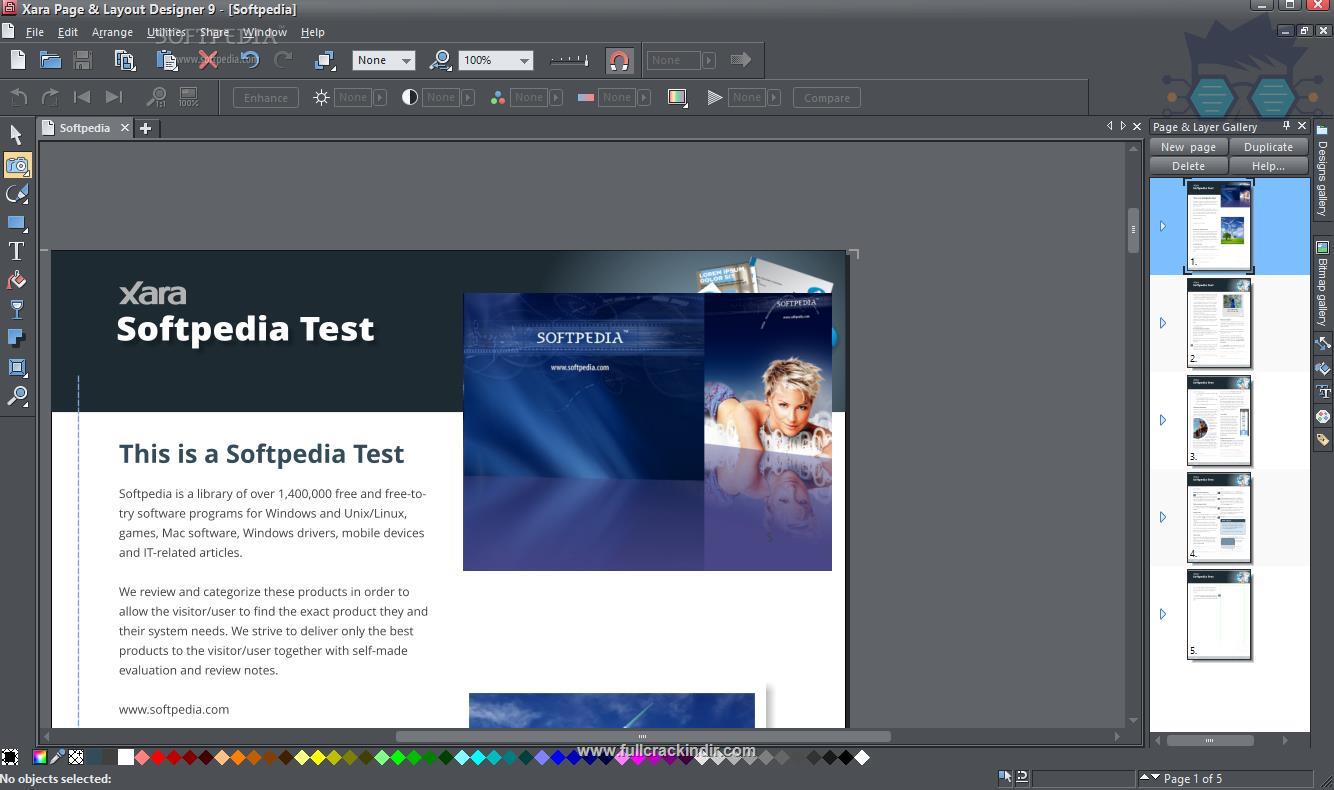Open the File menu
The height and width of the screenshot is (790, 1334).
click(35, 32)
